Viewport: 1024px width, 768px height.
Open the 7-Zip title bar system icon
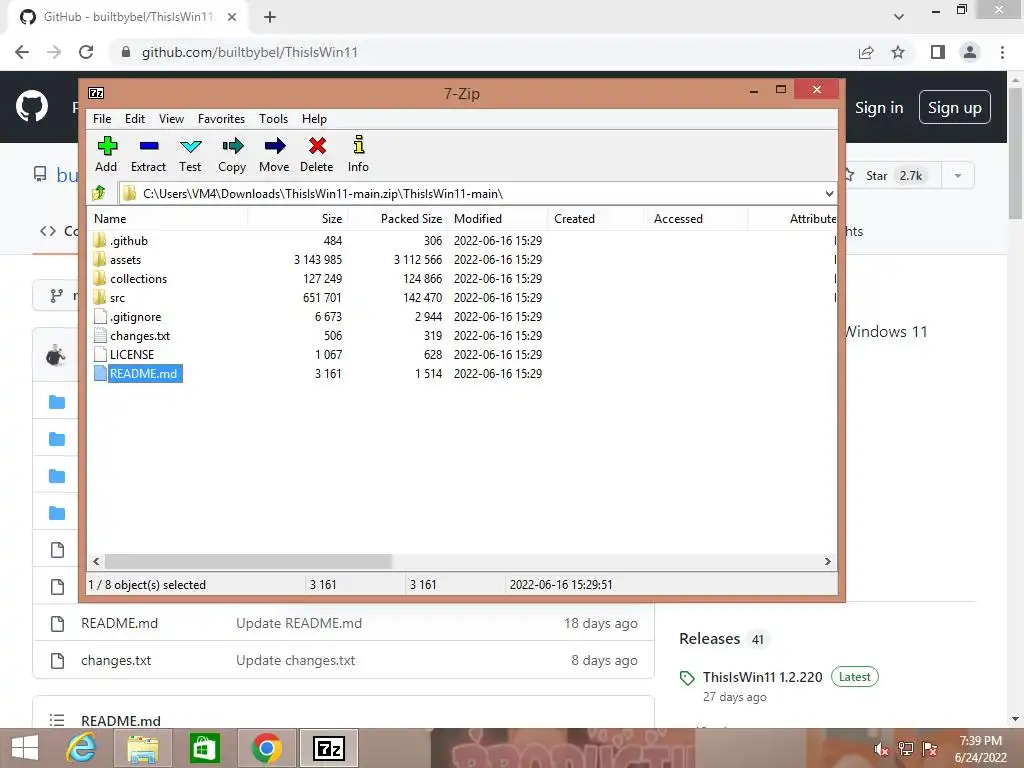[96, 93]
